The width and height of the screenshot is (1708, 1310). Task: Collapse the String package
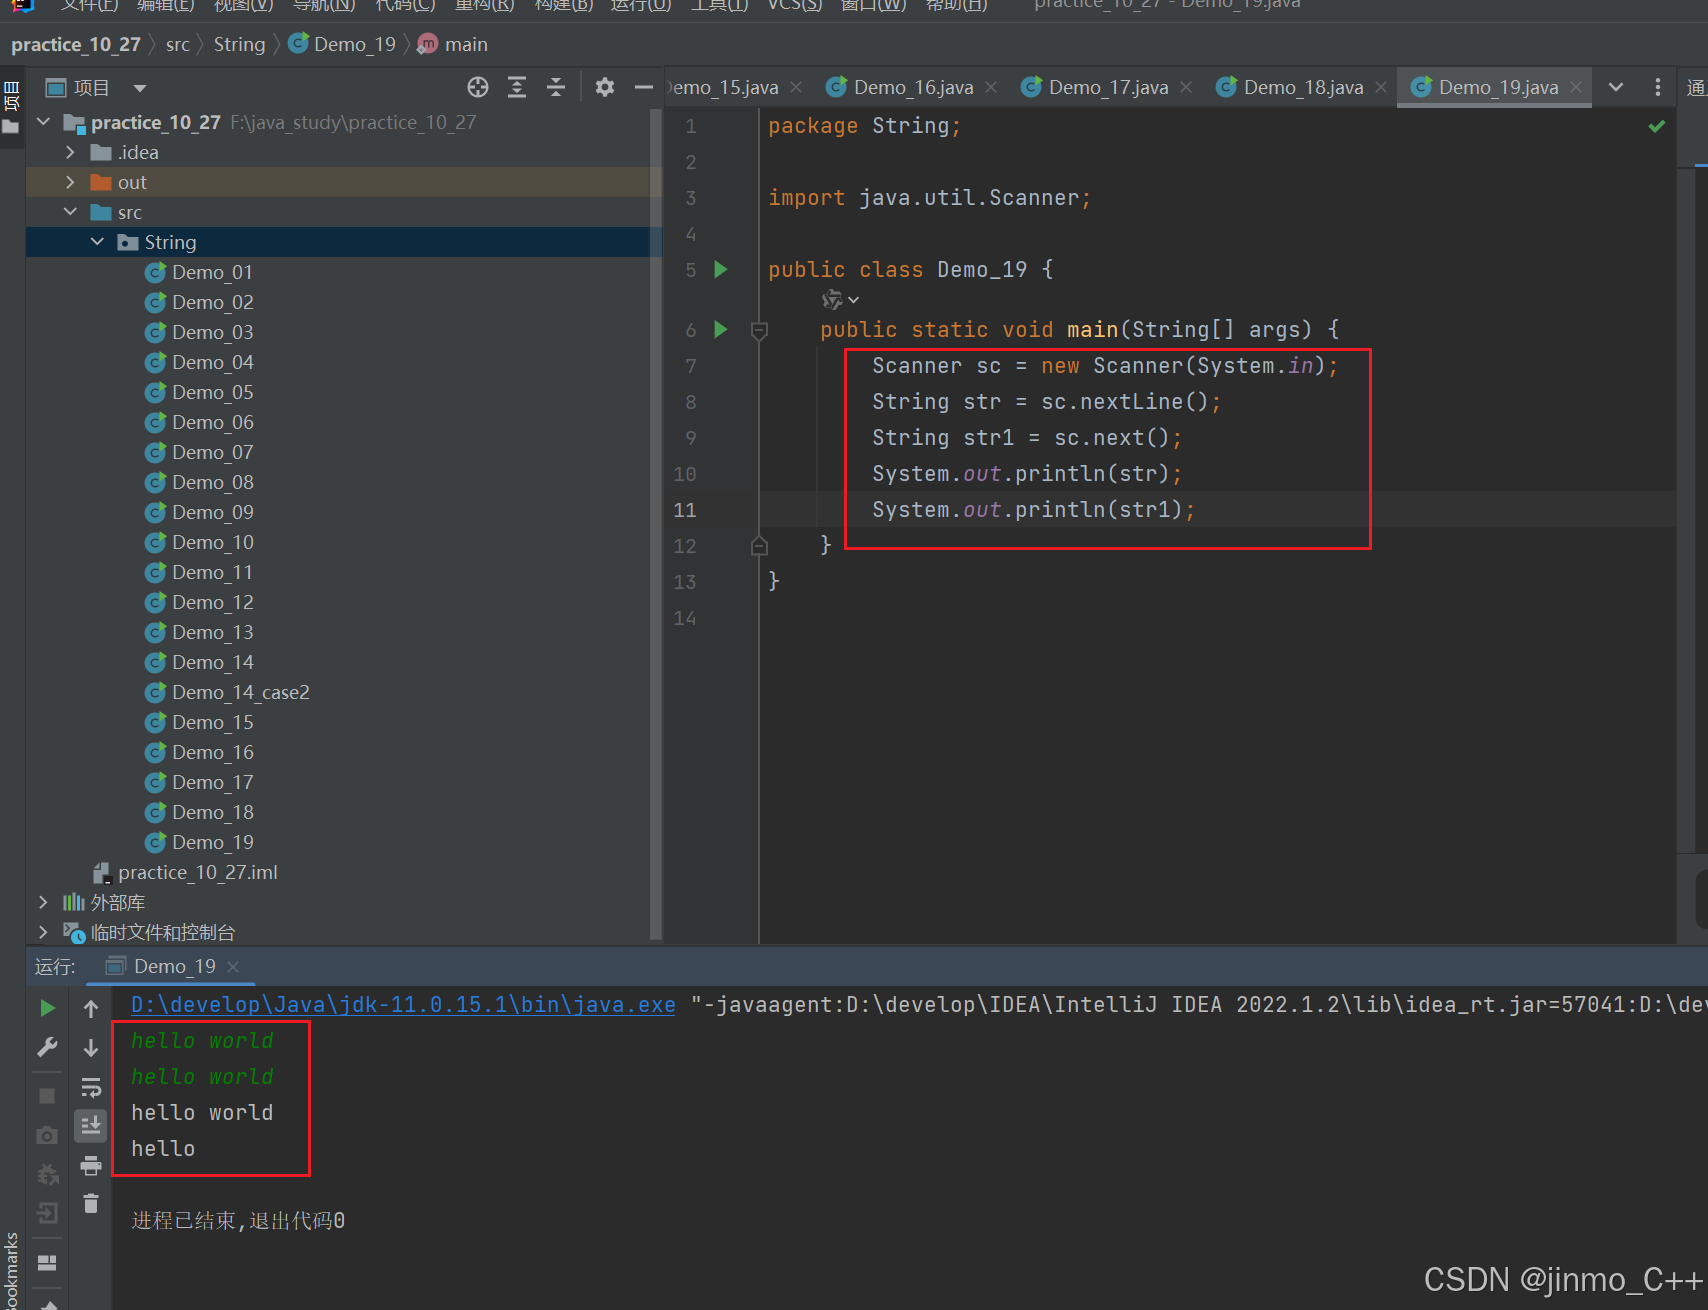click(x=97, y=242)
